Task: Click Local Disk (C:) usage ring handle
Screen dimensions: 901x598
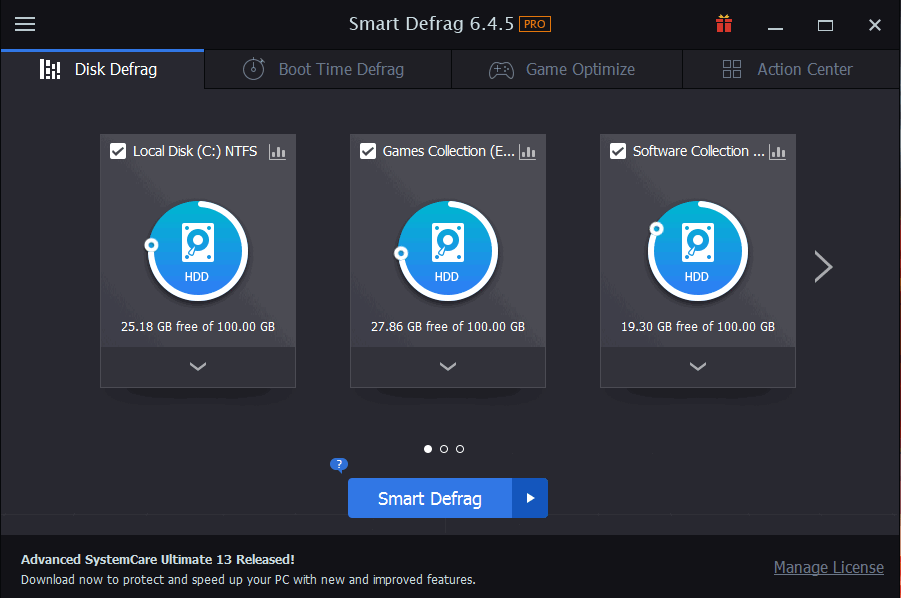Action: pyautogui.click(x=151, y=245)
